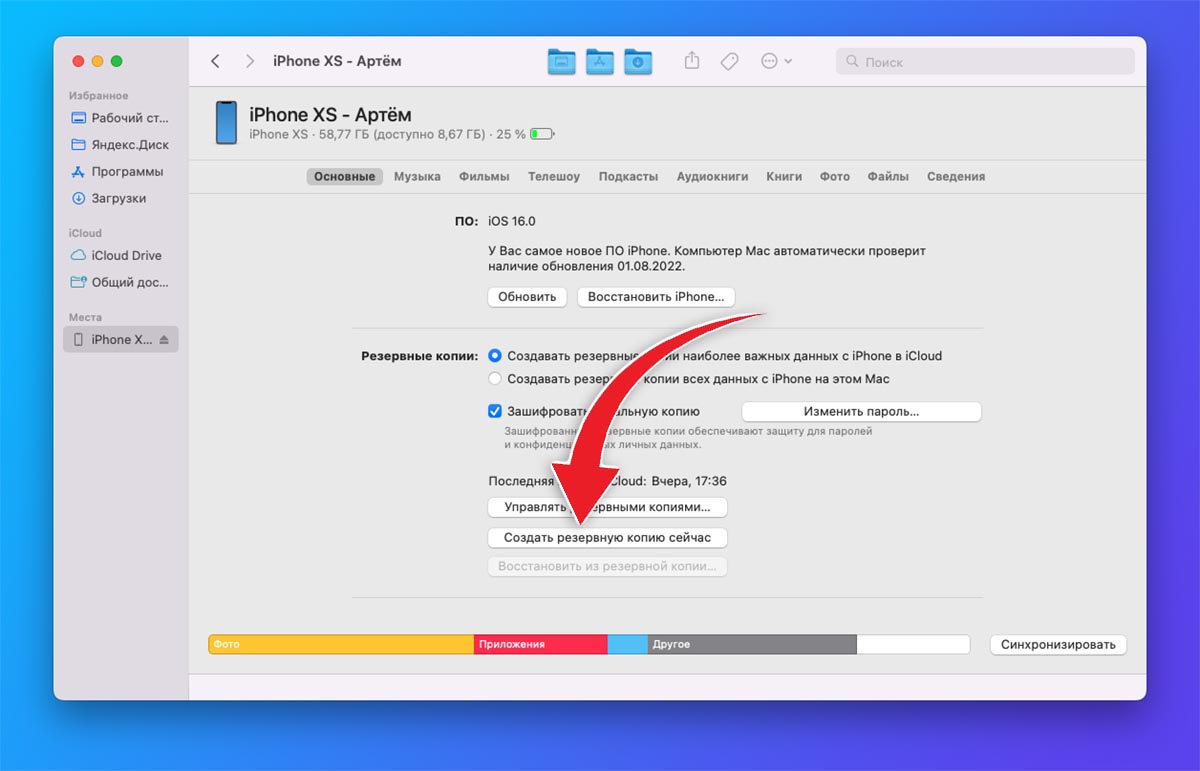Screen dimensions: 1200x771
Task: Select iCloud backup radio option
Action: [495, 356]
